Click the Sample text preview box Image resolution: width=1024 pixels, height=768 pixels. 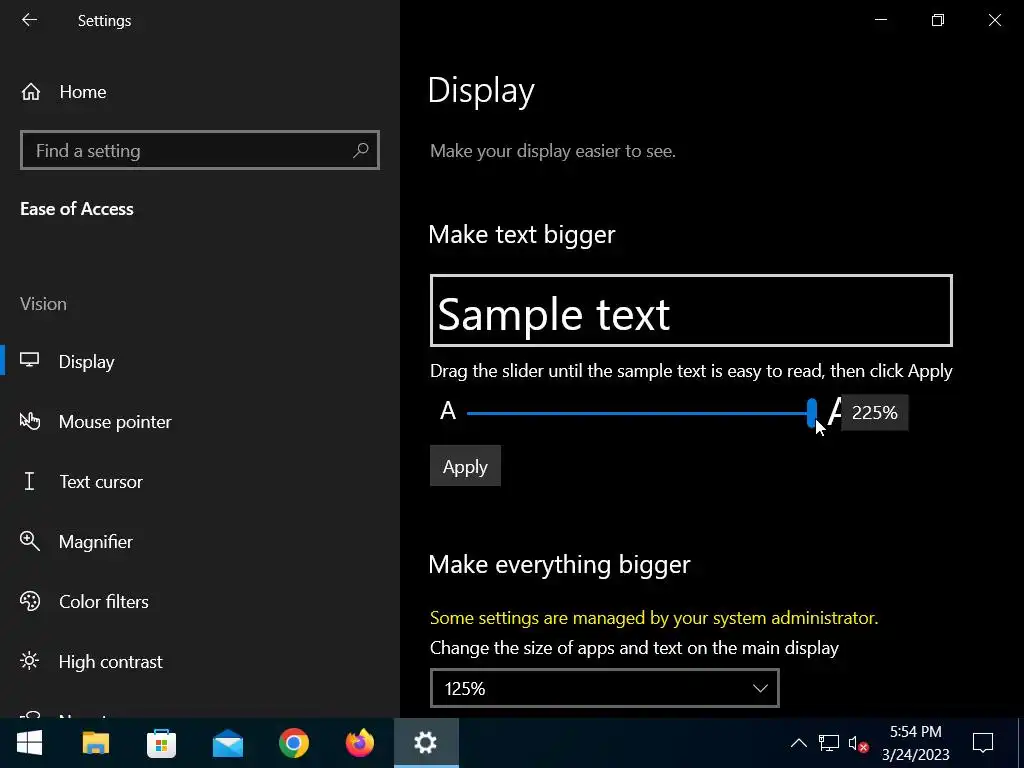pyautogui.click(x=691, y=311)
